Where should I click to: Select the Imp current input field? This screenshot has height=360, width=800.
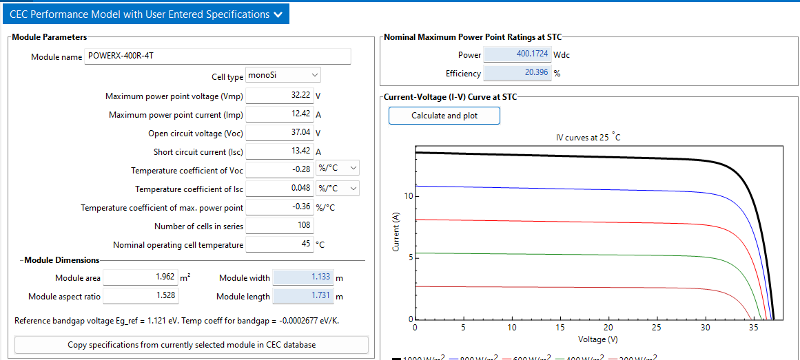(x=279, y=114)
